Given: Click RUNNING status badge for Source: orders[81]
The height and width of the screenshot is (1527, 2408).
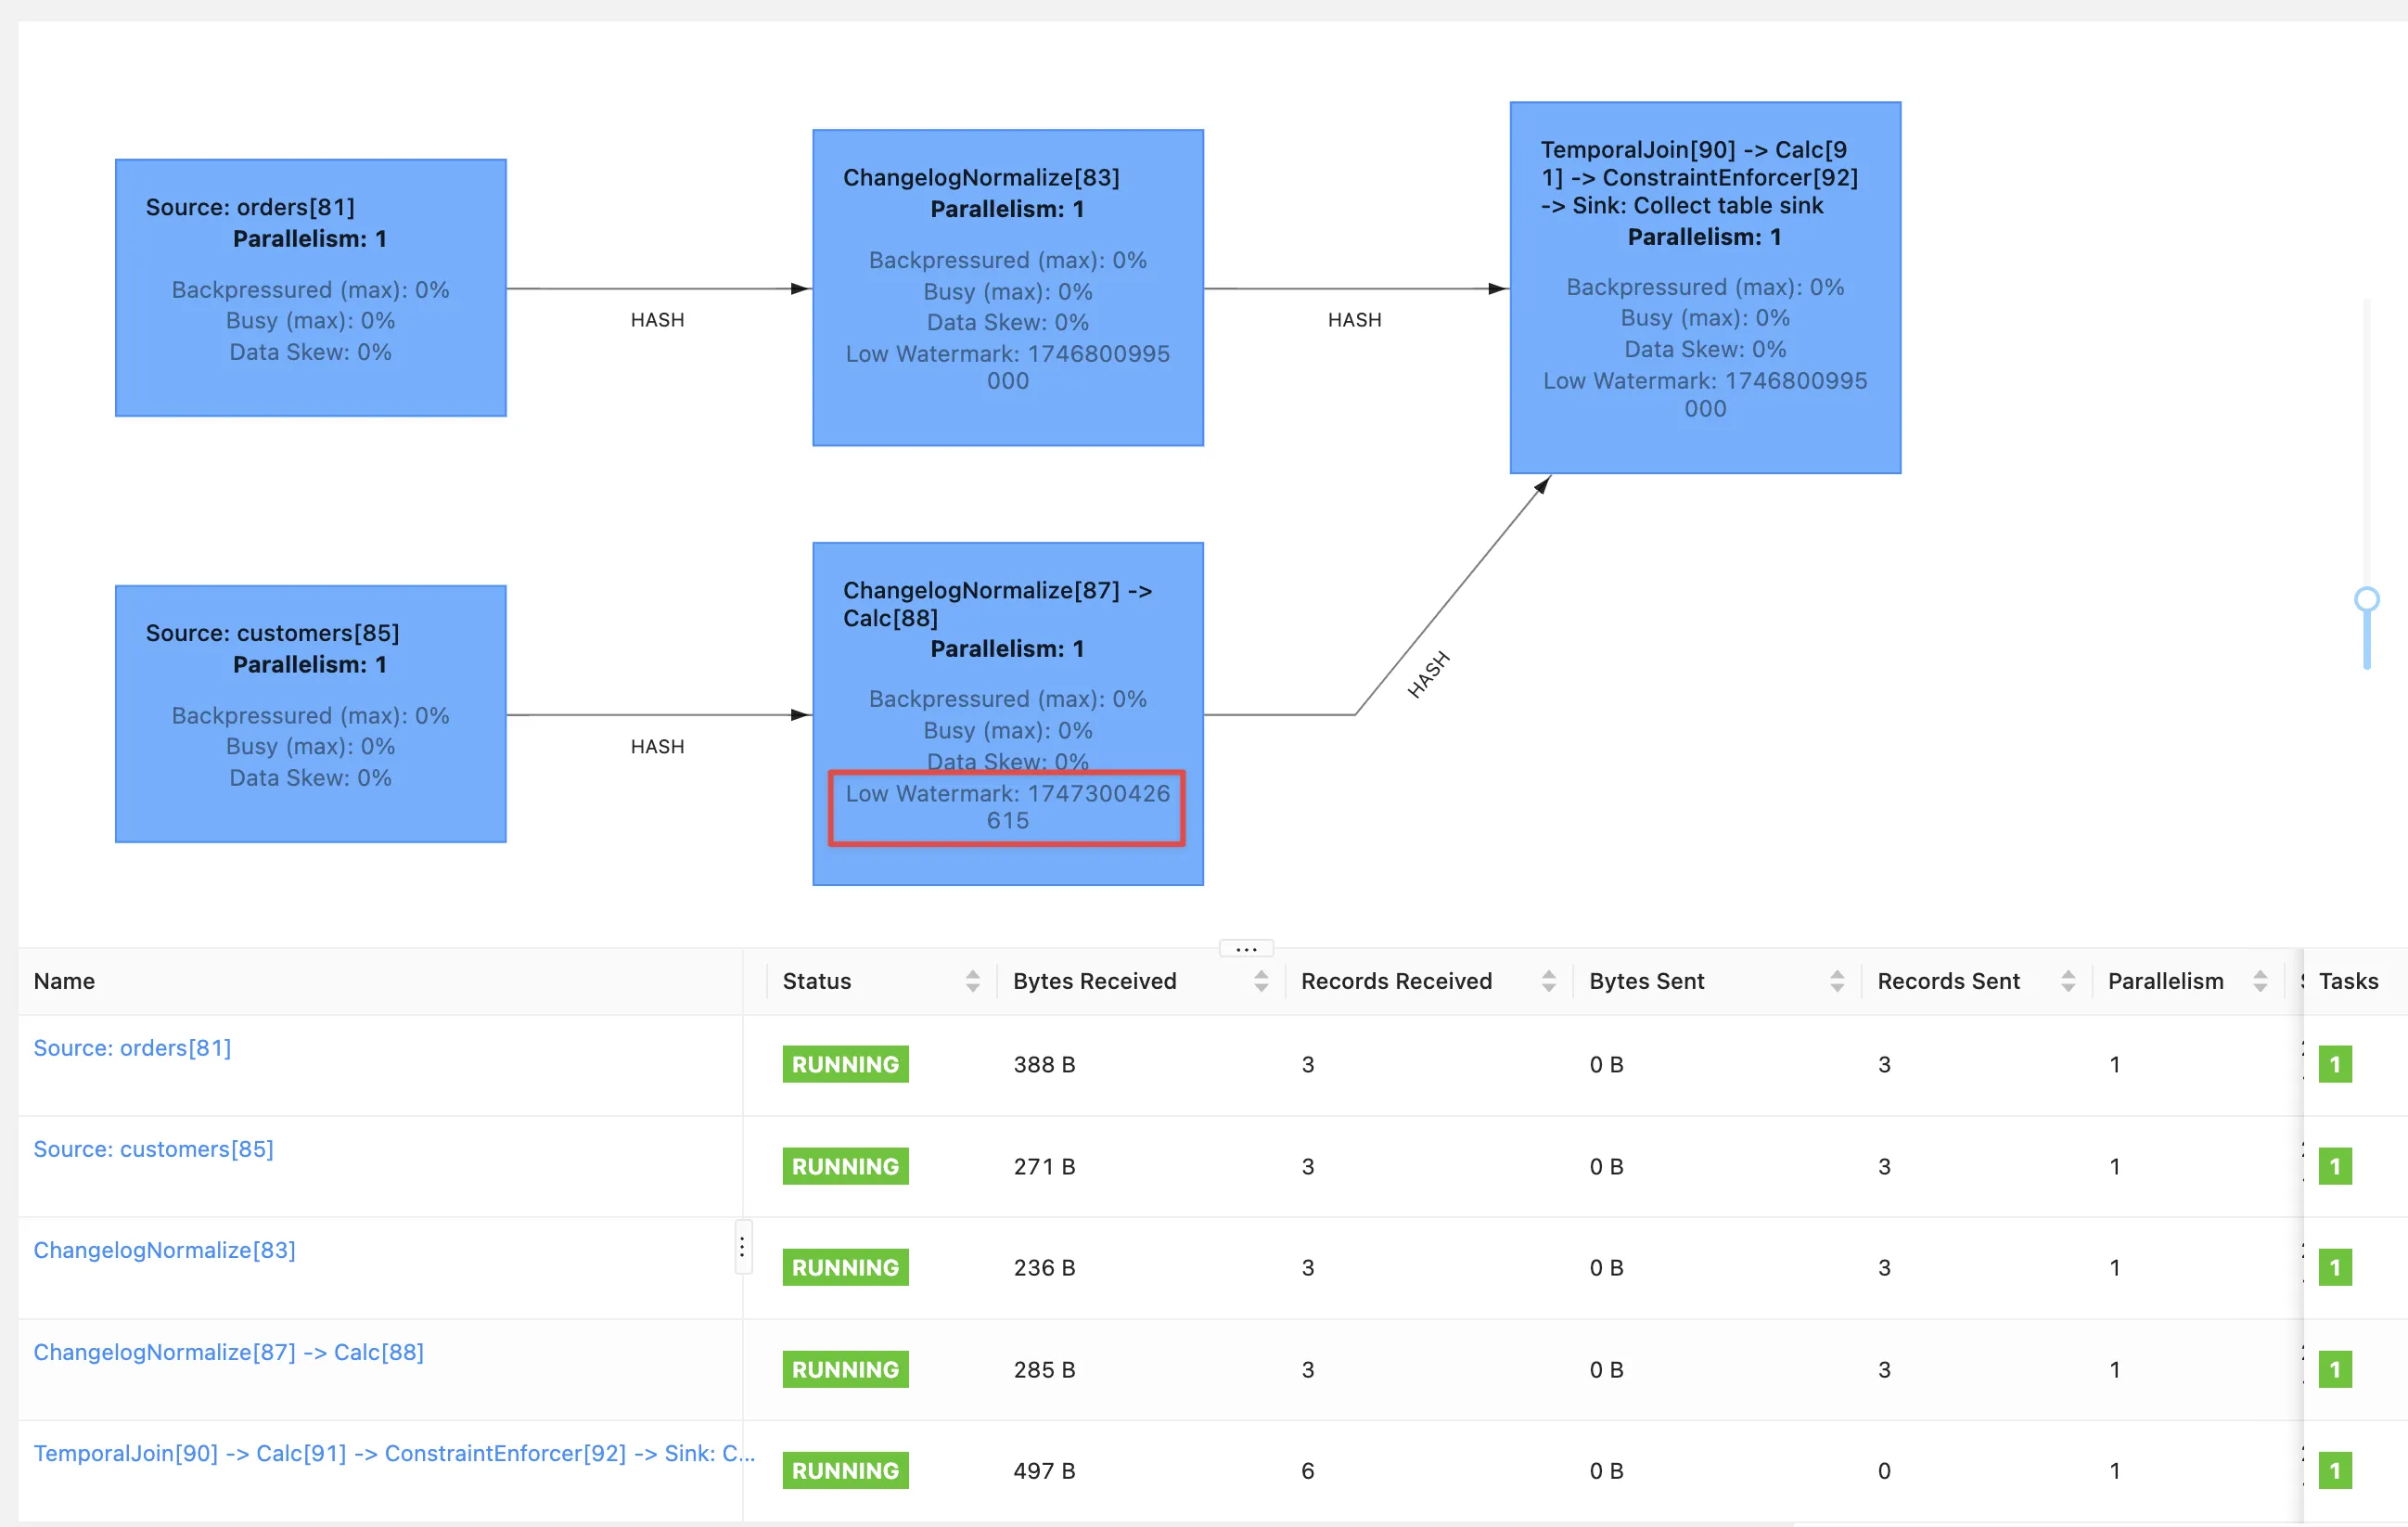Looking at the screenshot, I should (x=845, y=1064).
